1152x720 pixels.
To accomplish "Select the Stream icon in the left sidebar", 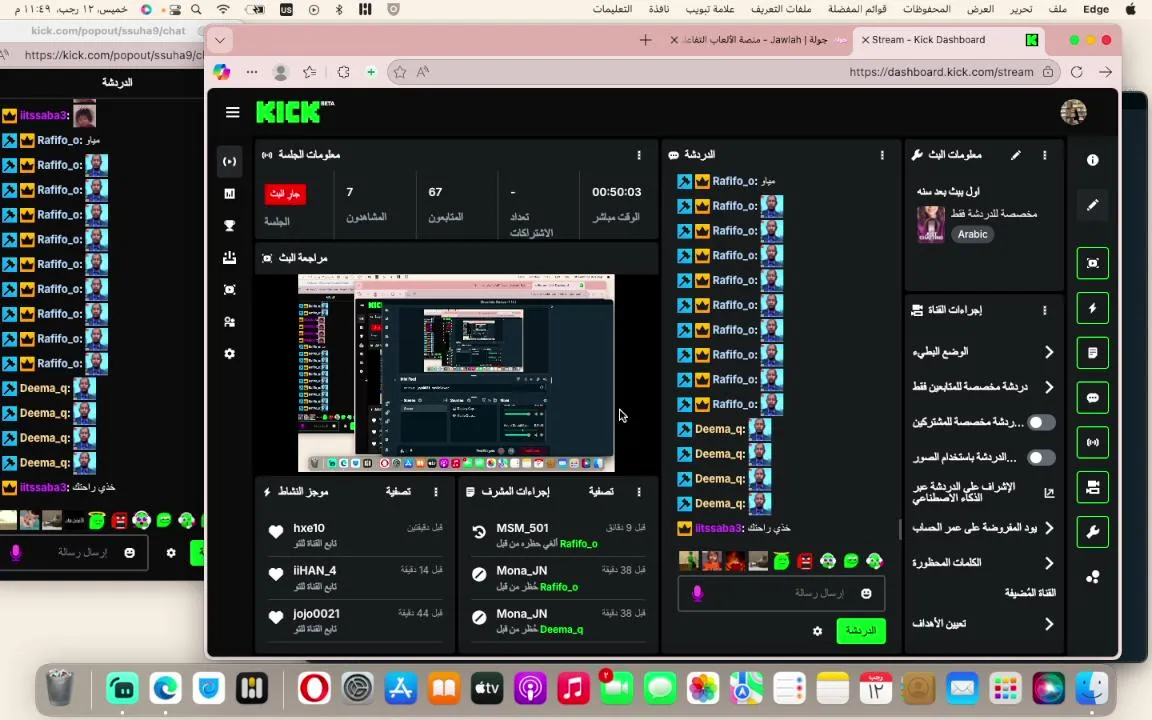I will point(230,161).
